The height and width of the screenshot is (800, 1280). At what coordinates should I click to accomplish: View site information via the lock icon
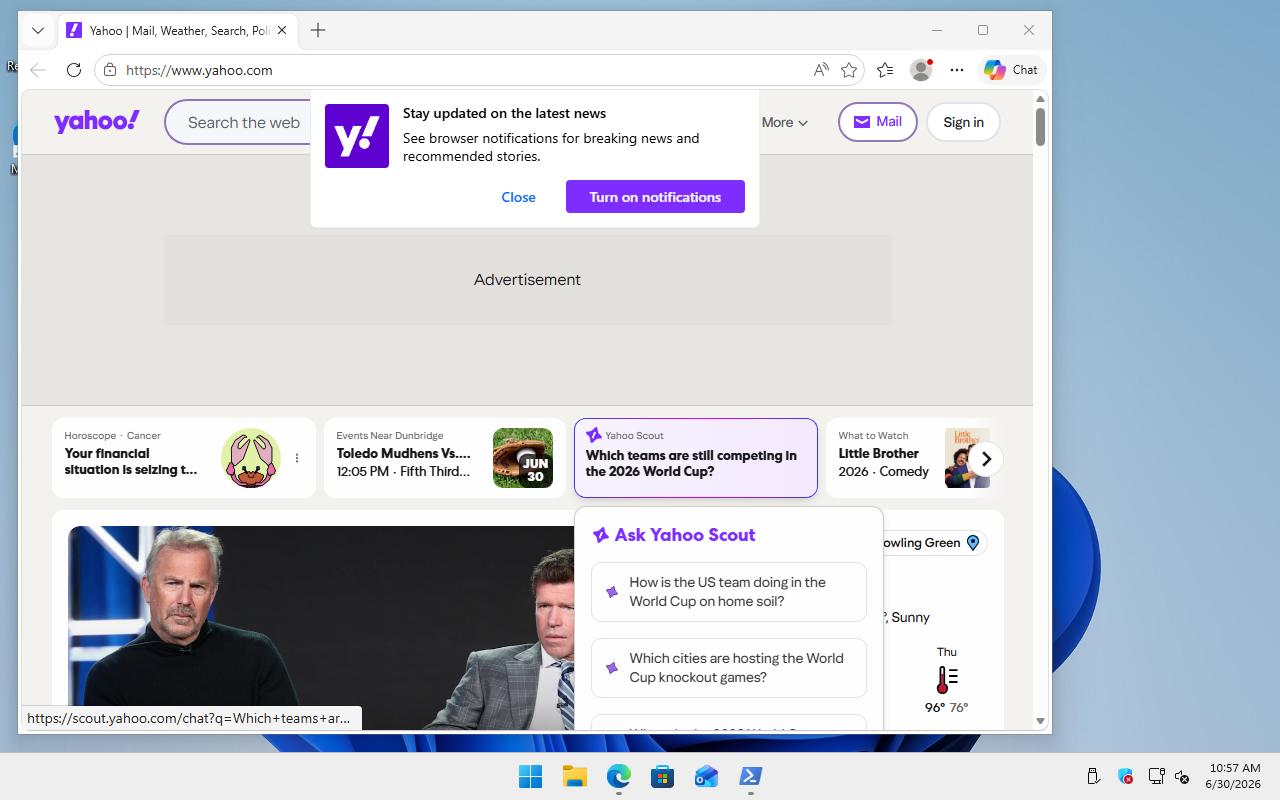(x=110, y=70)
